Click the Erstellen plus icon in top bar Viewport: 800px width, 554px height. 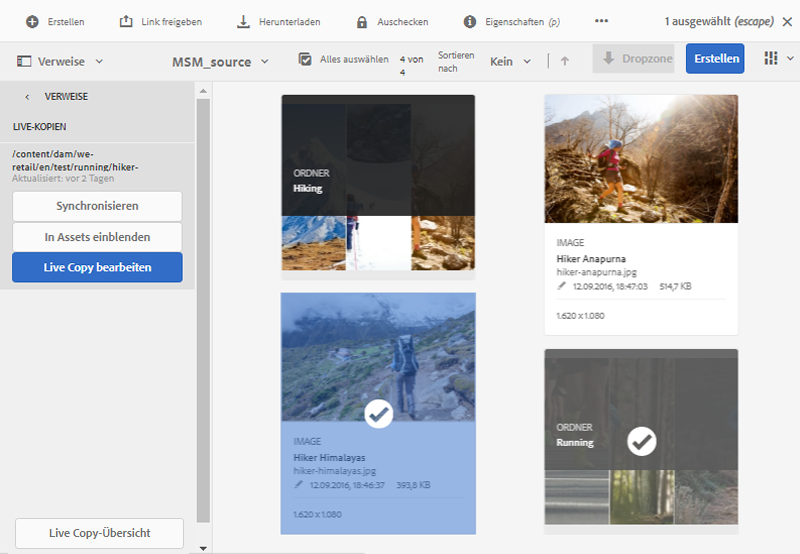[32, 22]
